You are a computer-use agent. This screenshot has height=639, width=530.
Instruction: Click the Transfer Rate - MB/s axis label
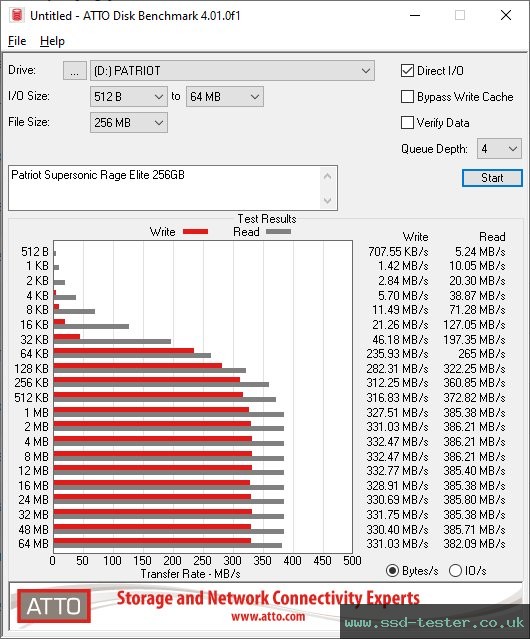(191, 574)
